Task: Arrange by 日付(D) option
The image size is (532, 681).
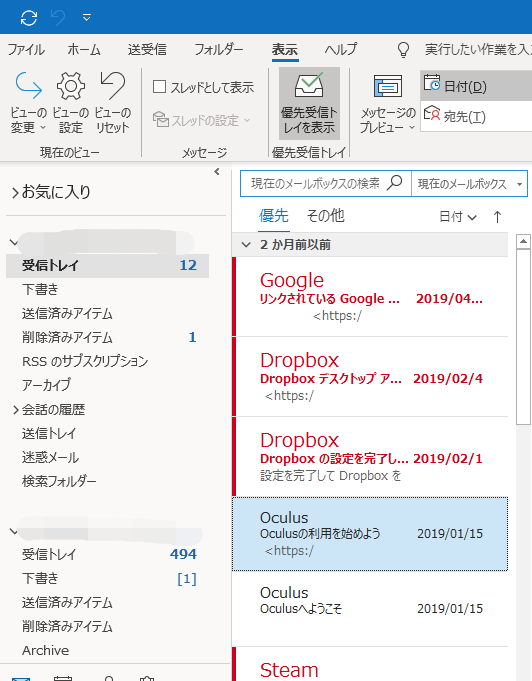Action: pyautogui.click(x=476, y=86)
